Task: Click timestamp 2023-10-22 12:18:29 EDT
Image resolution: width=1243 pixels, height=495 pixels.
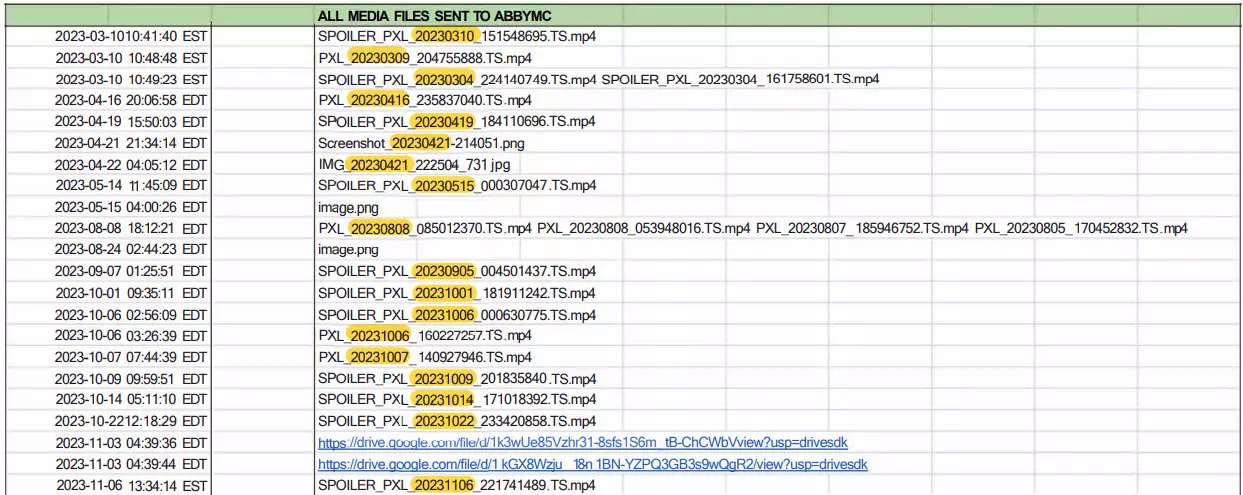Action: [x=131, y=421]
